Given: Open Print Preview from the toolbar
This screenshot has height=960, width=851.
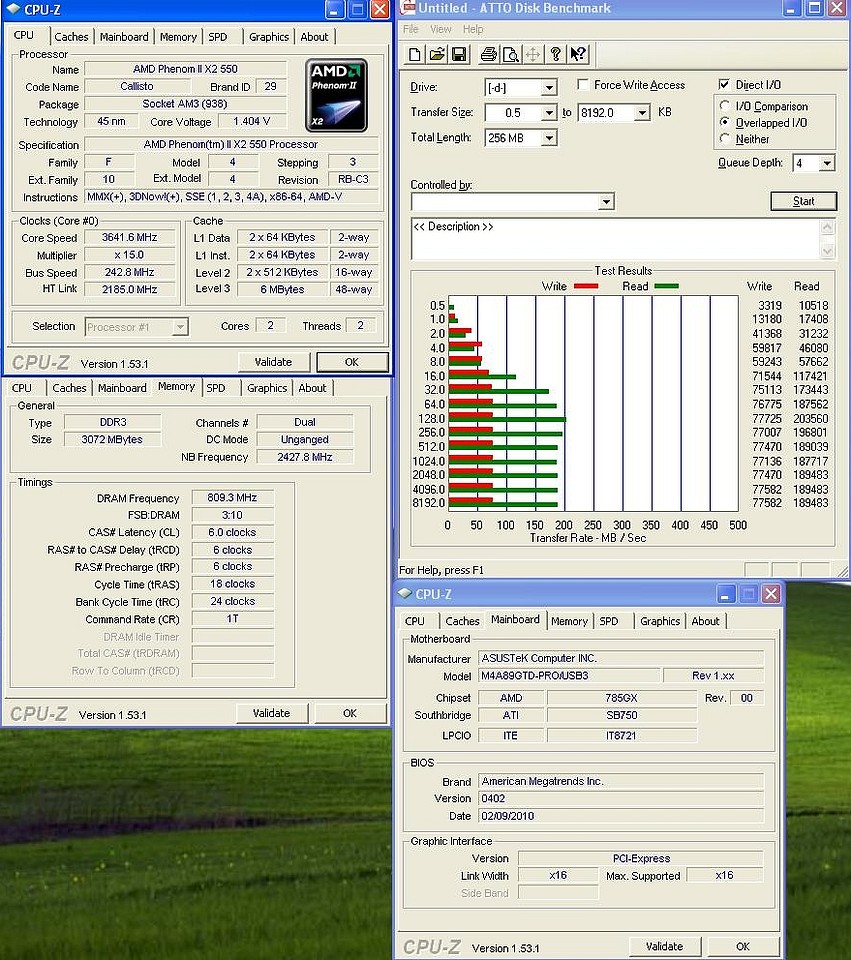Looking at the screenshot, I should pos(510,54).
